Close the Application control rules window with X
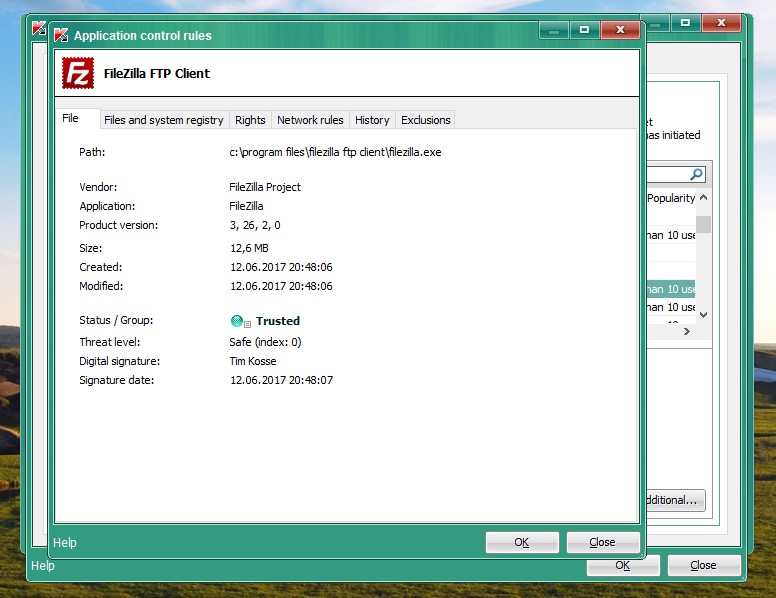 click(x=620, y=30)
